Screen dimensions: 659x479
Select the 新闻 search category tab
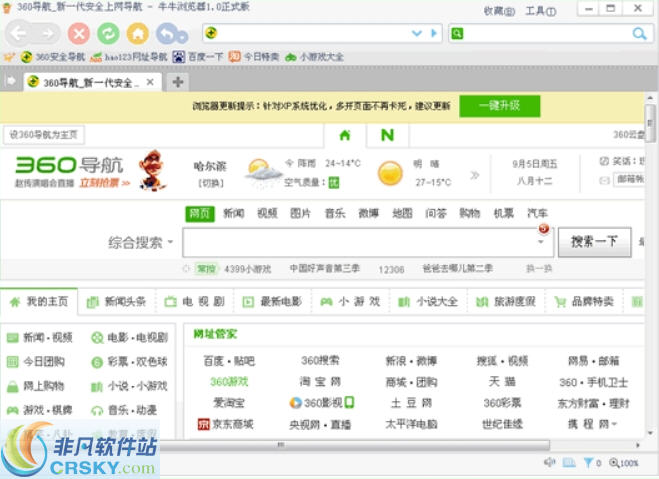click(x=234, y=213)
